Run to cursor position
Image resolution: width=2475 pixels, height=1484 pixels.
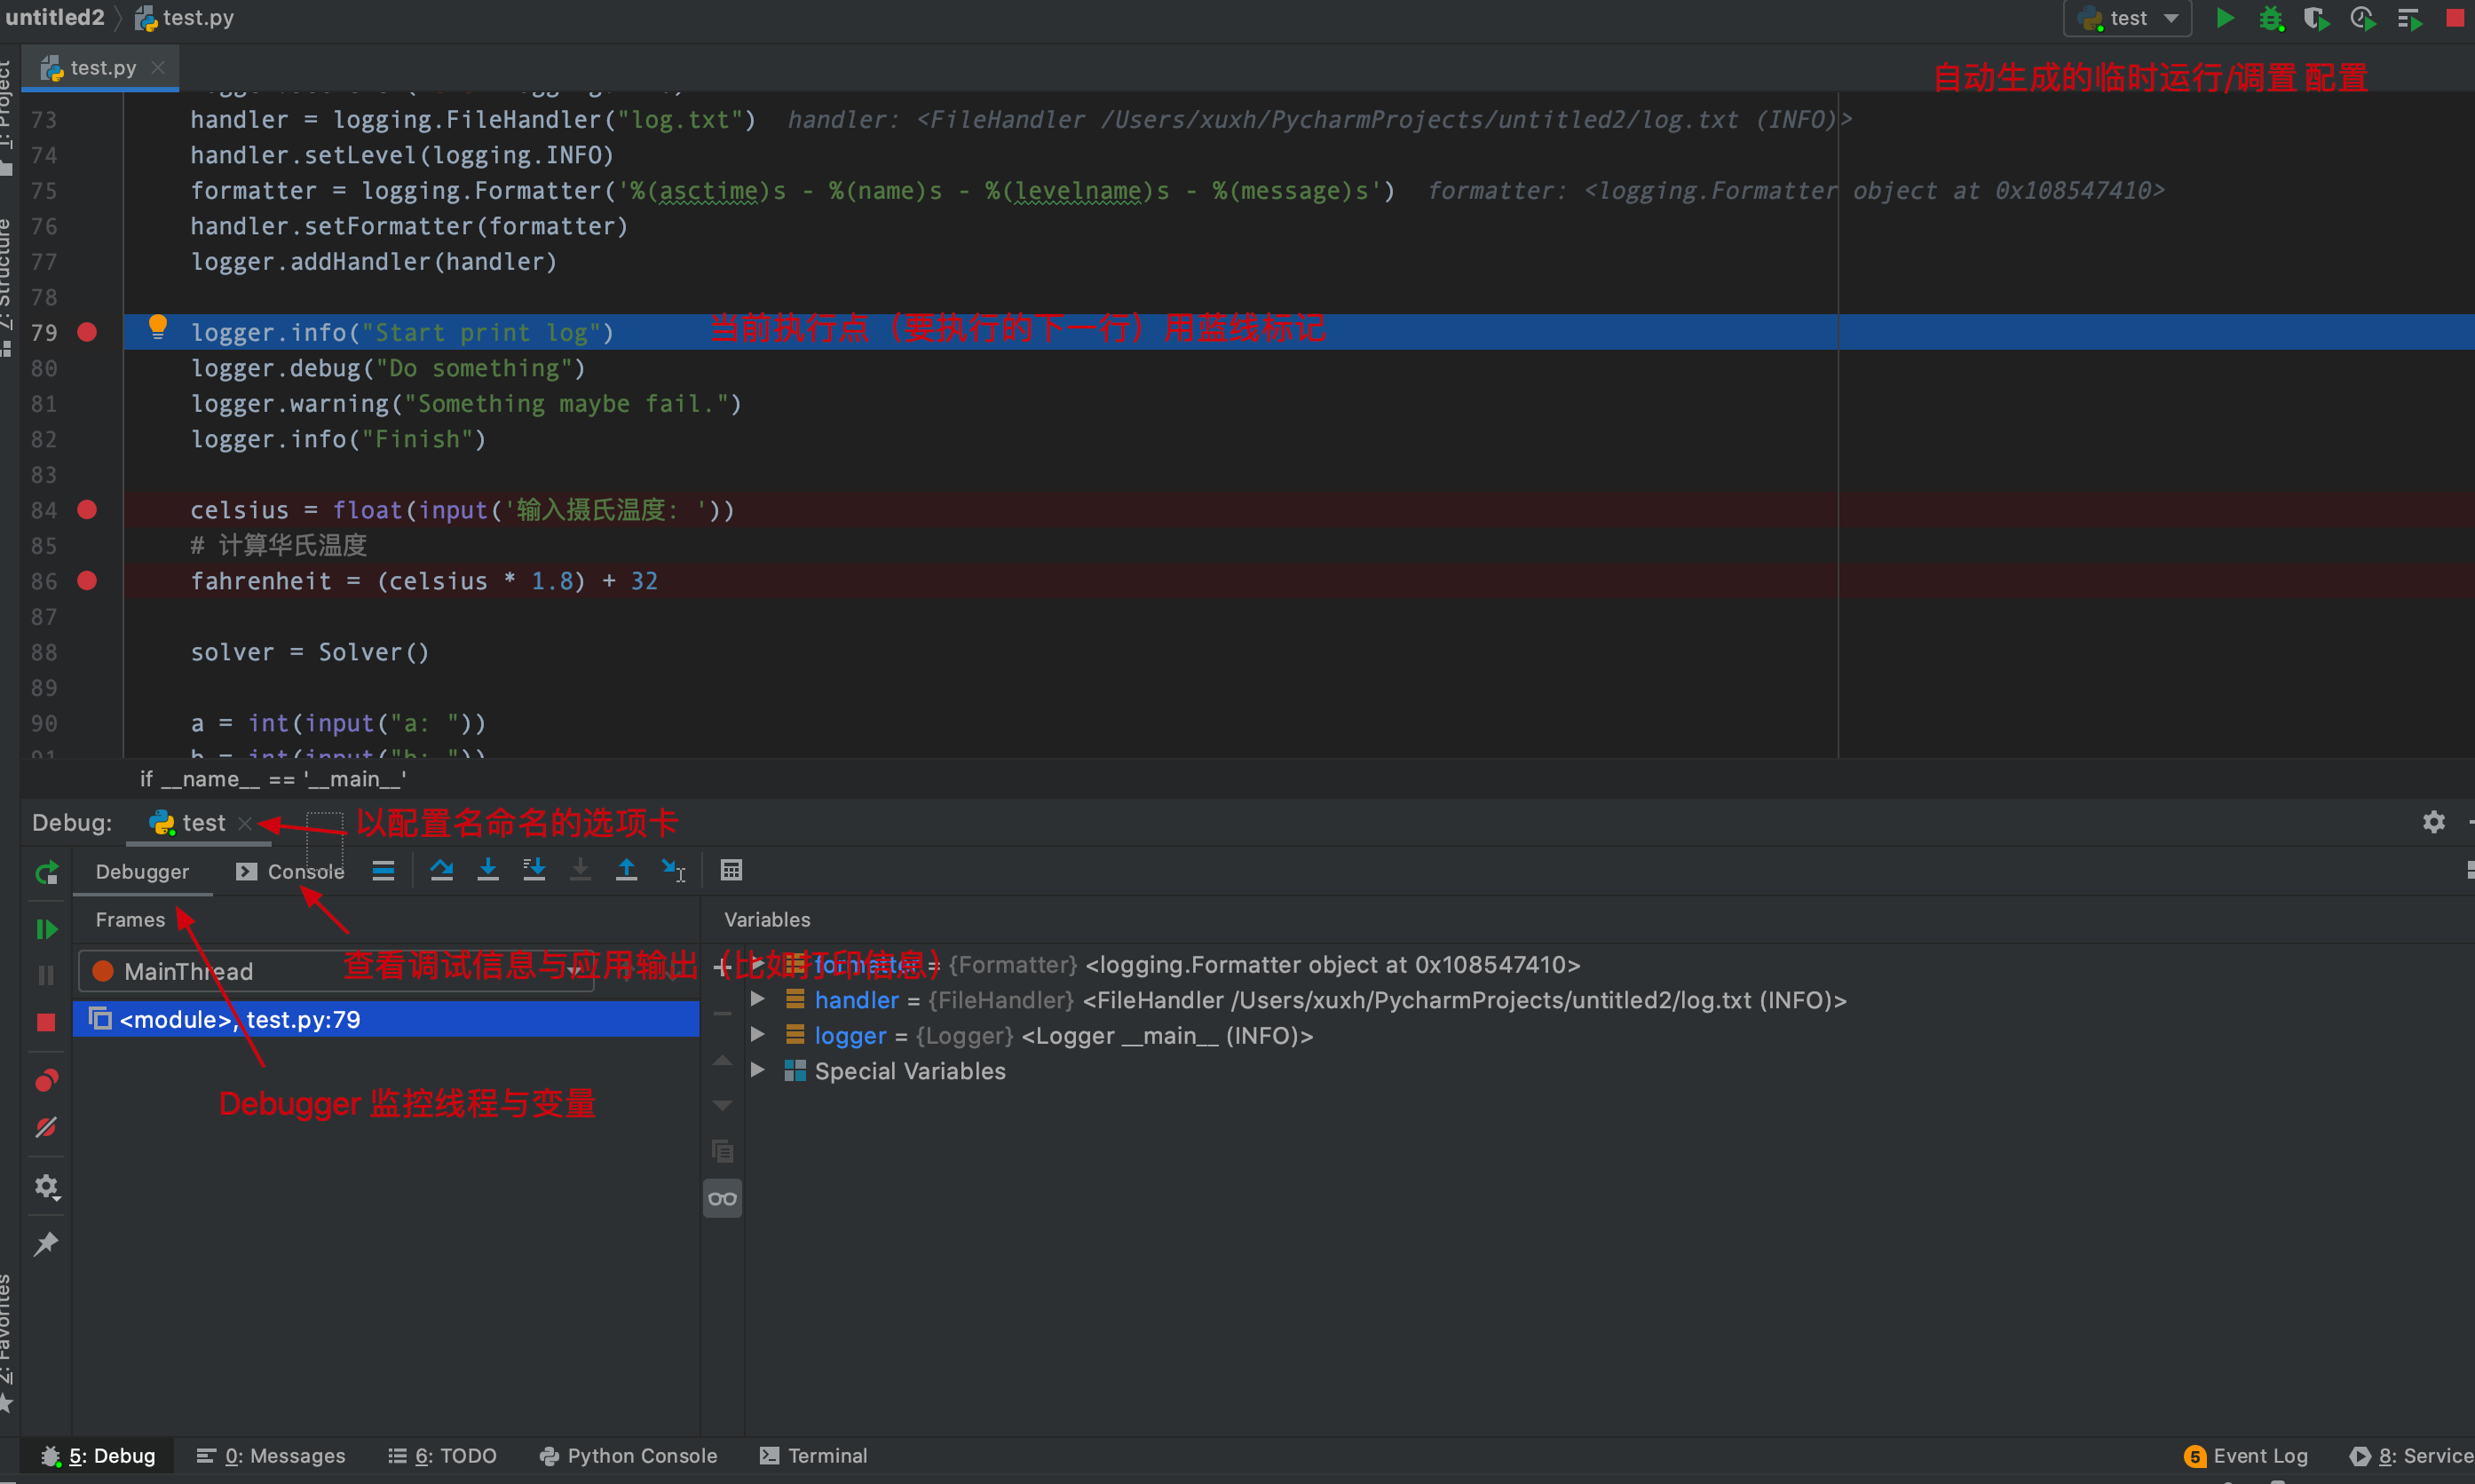[x=674, y=870]
